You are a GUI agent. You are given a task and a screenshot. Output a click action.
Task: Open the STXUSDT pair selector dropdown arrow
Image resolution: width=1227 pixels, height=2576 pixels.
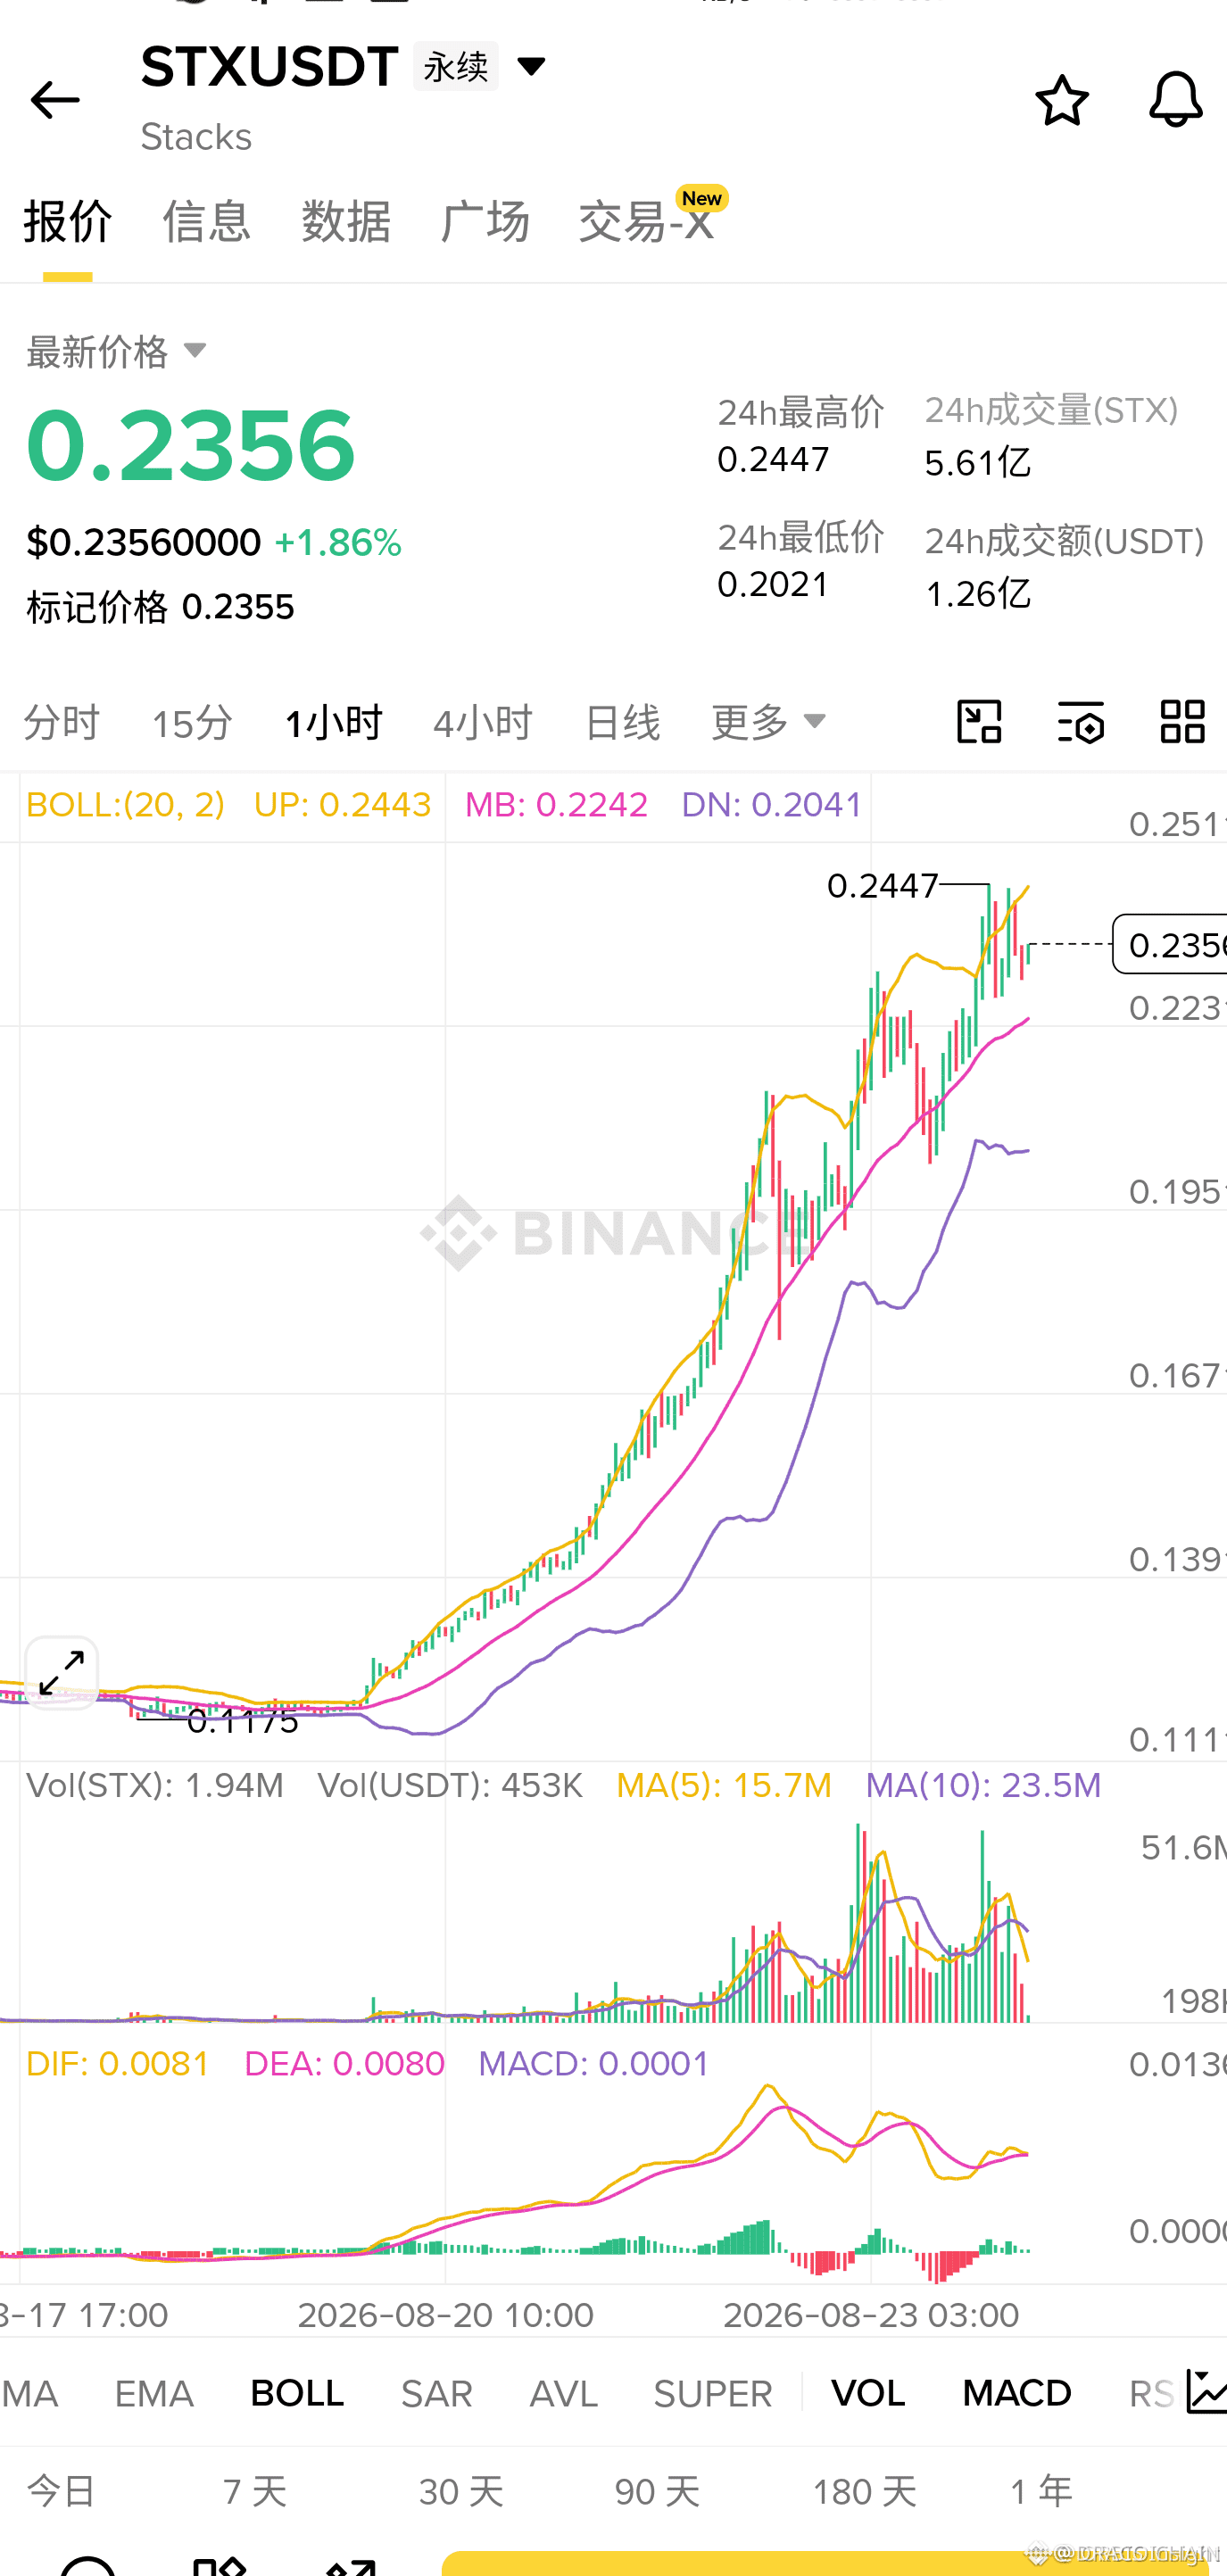pos(531,67)
